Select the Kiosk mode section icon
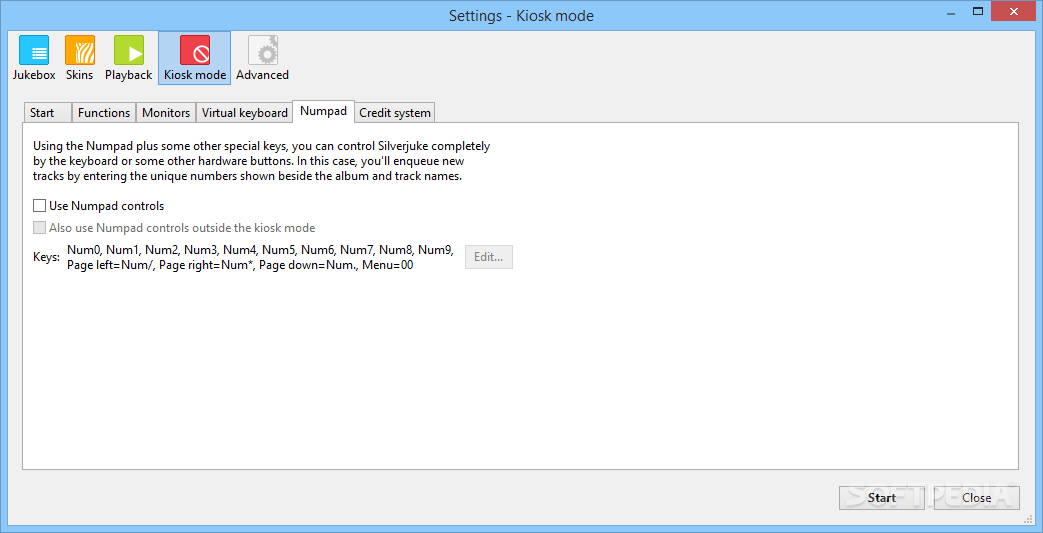The height and width of the screenshot is (533, 1043). [x=195, y=58]
